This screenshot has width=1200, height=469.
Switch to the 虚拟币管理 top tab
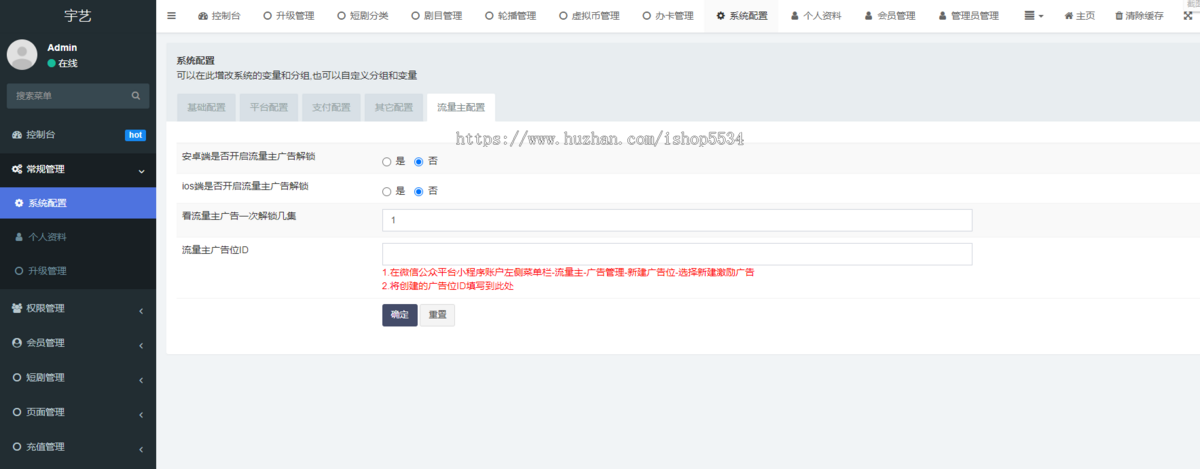(x=588, y=16)
